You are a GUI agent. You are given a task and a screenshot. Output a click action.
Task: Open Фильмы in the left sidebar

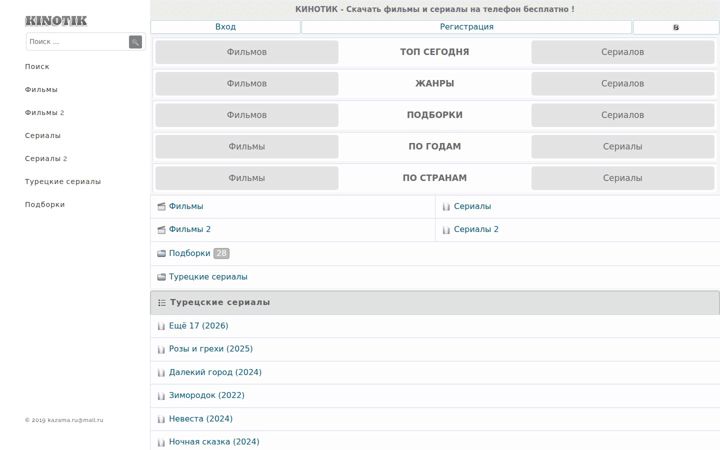tap(41, 90)
